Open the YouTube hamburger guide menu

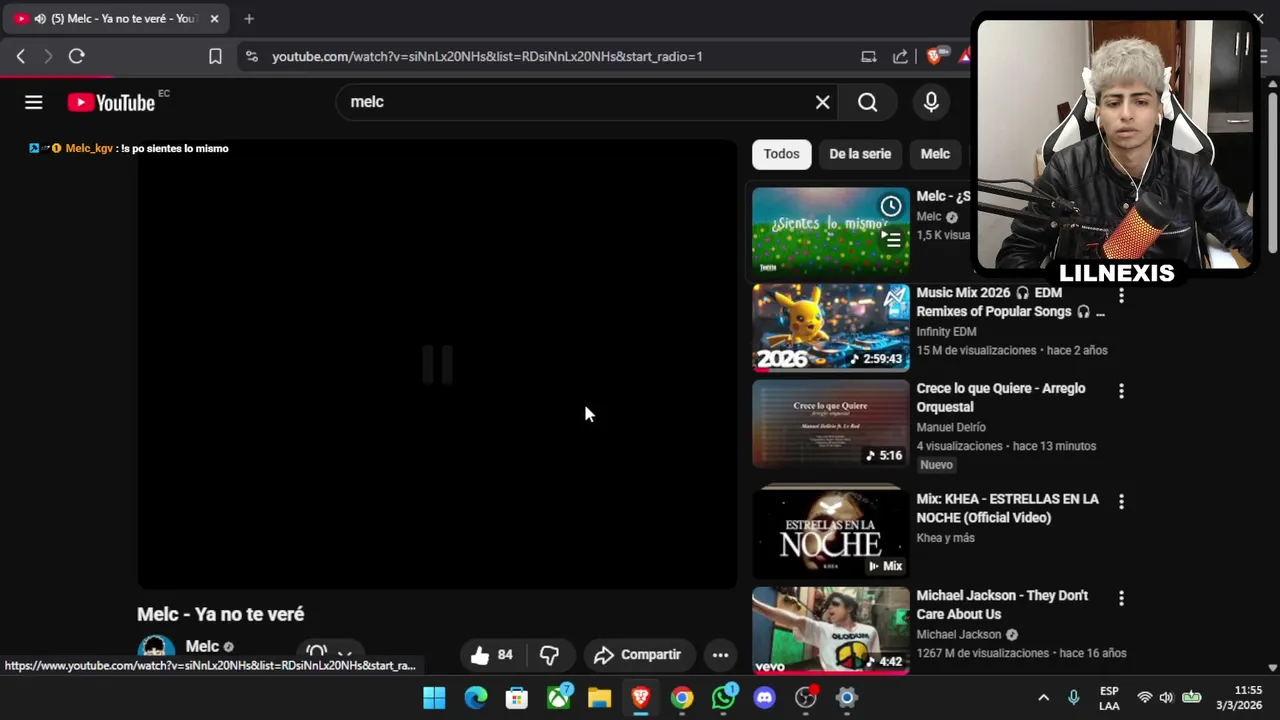[33, 102]
